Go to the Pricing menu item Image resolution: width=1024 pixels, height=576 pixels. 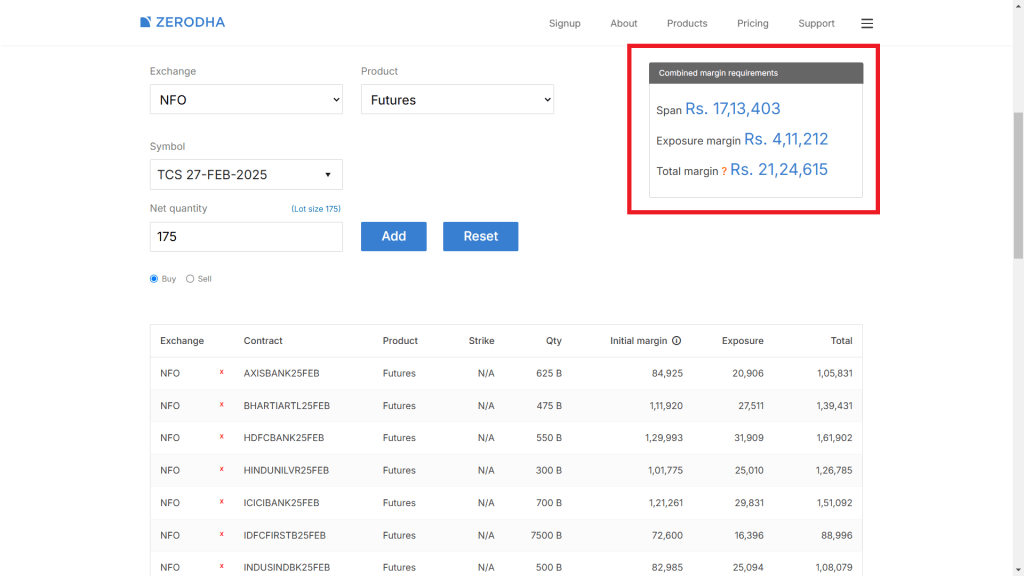point(752,23)
